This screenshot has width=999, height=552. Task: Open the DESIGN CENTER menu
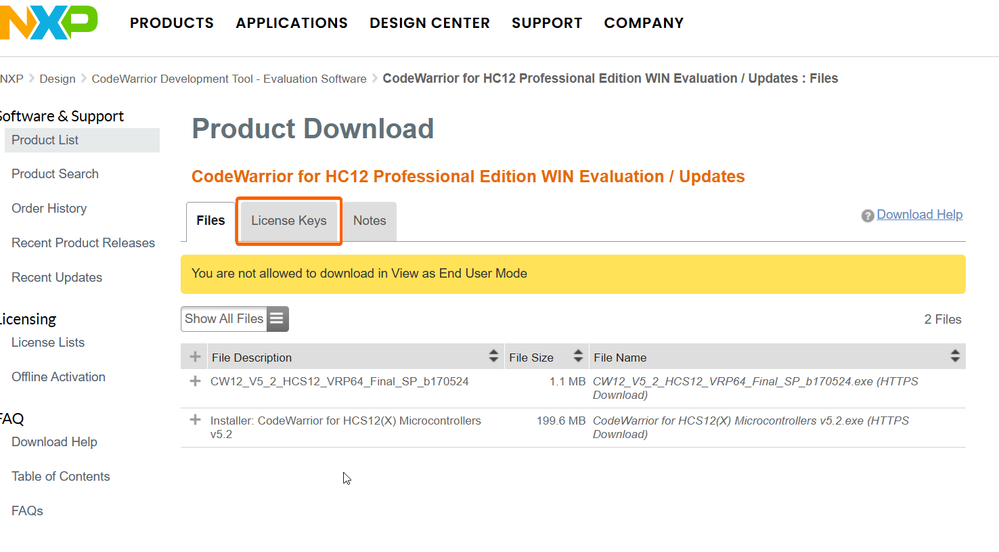[x=429, y=23]
